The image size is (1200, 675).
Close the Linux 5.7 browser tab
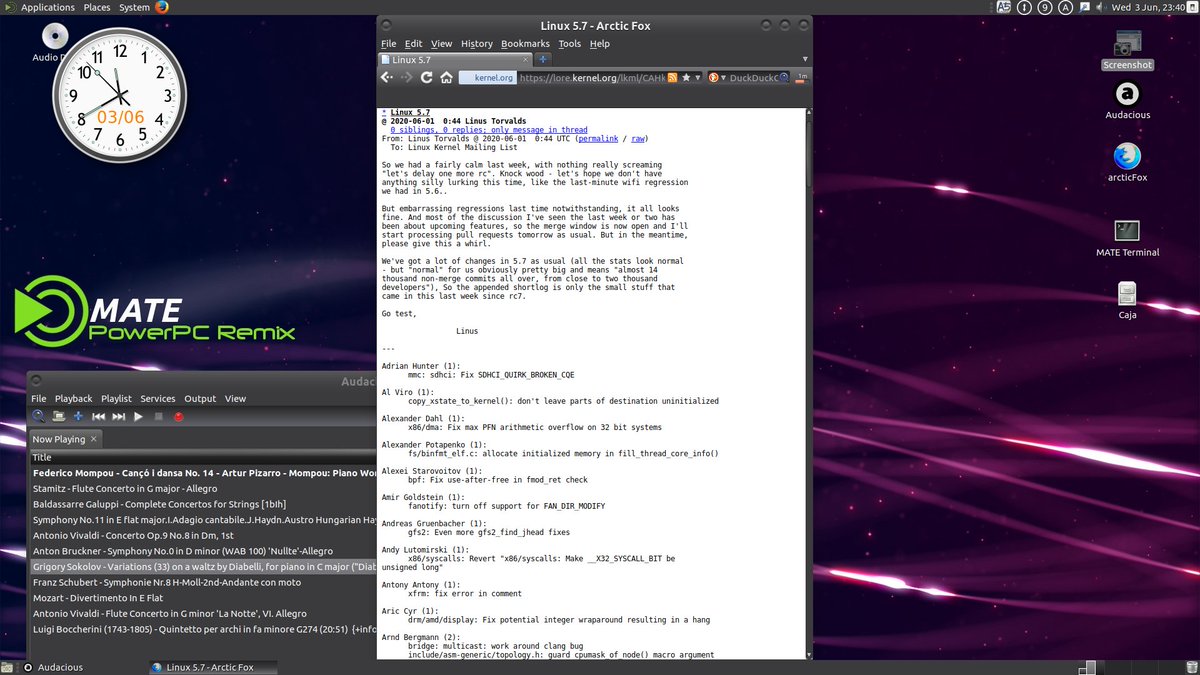tap(525, 60)
